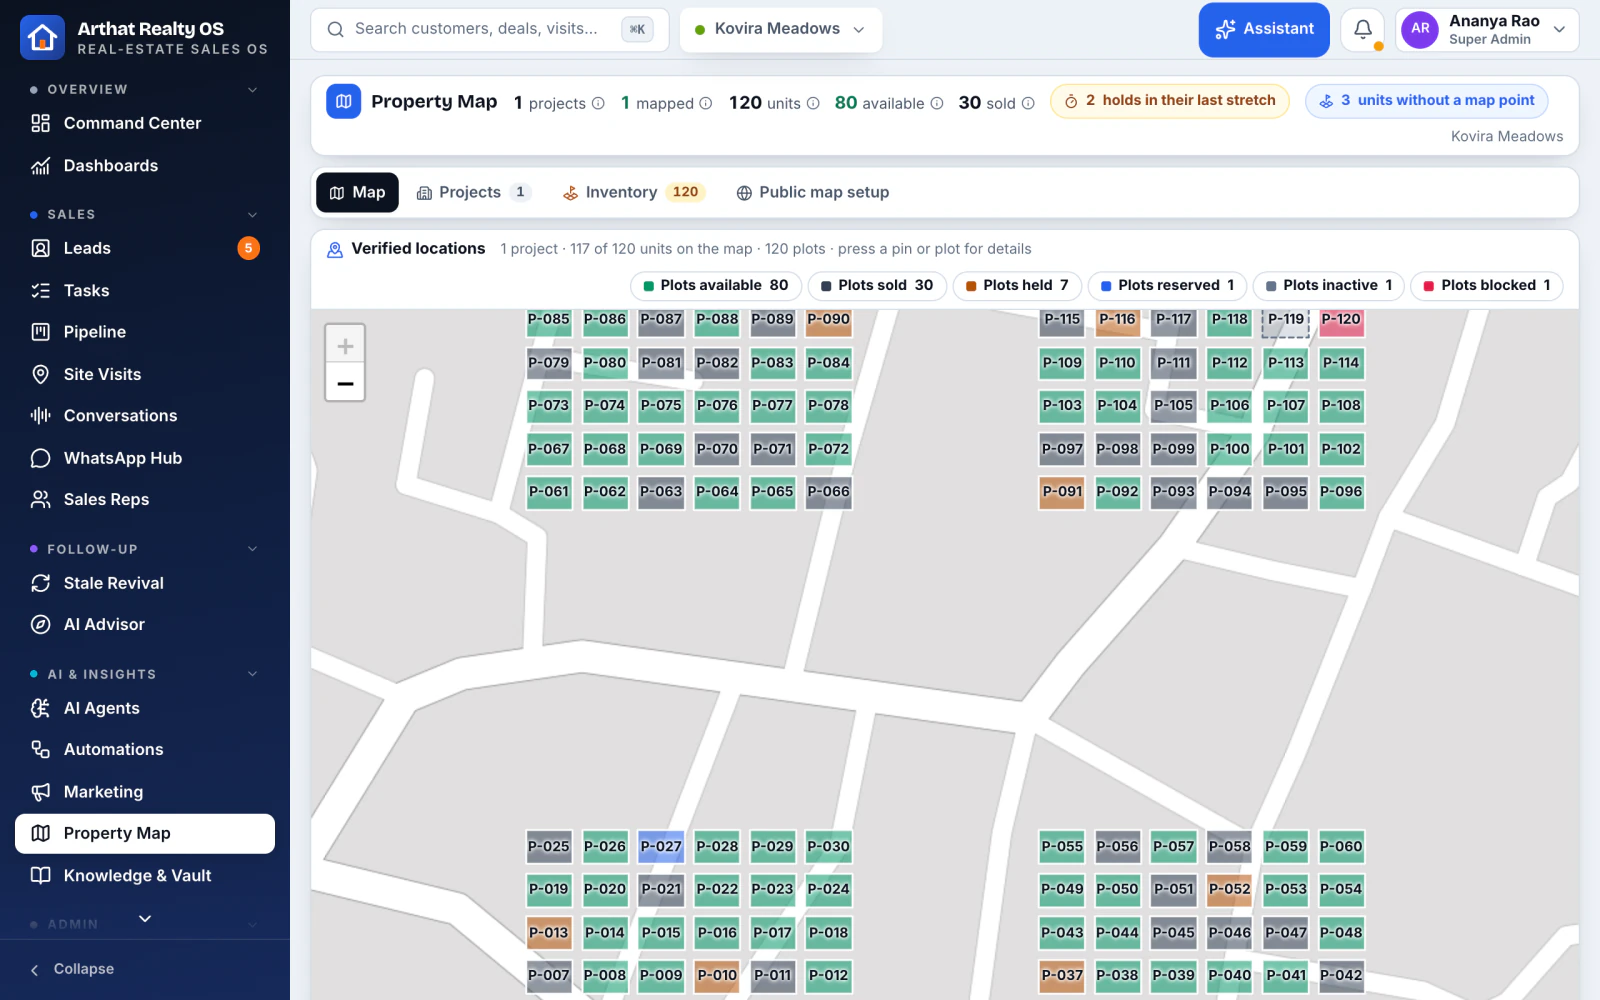
Task: Open the Kovira Meadows project dropdown
Action: coord(781,29)
